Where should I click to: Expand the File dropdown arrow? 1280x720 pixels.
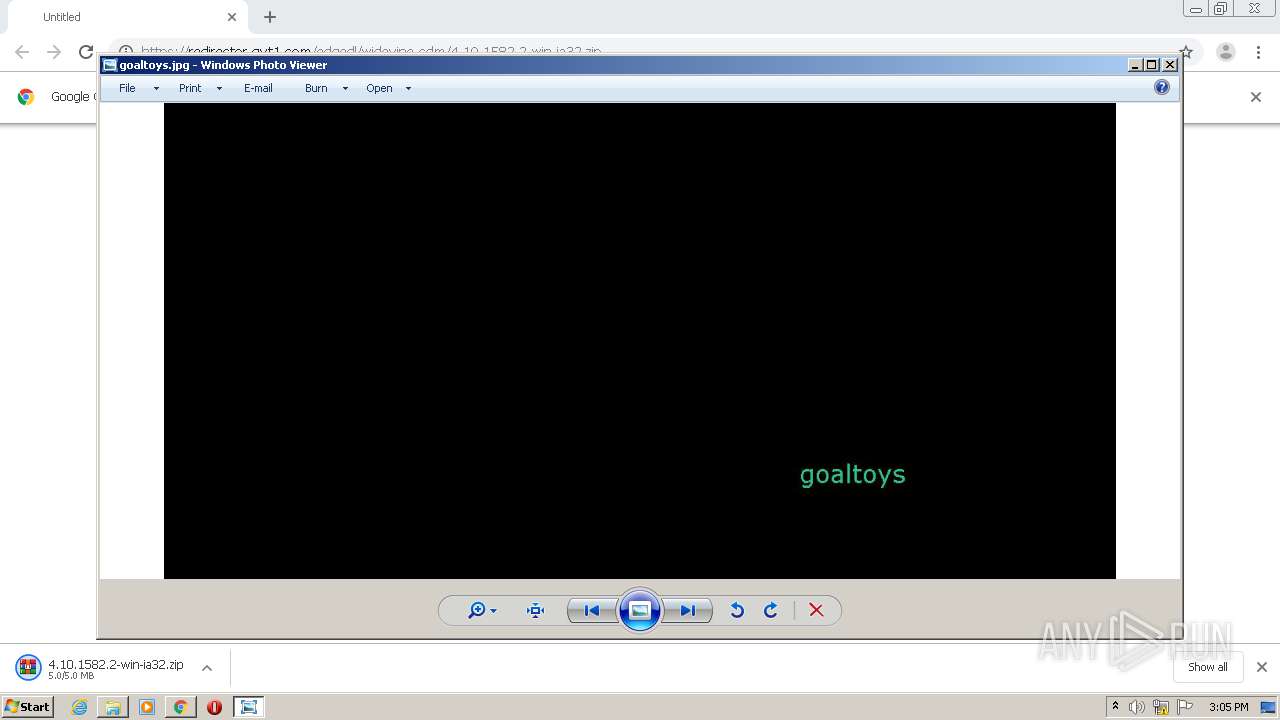[x=156, y=88]
